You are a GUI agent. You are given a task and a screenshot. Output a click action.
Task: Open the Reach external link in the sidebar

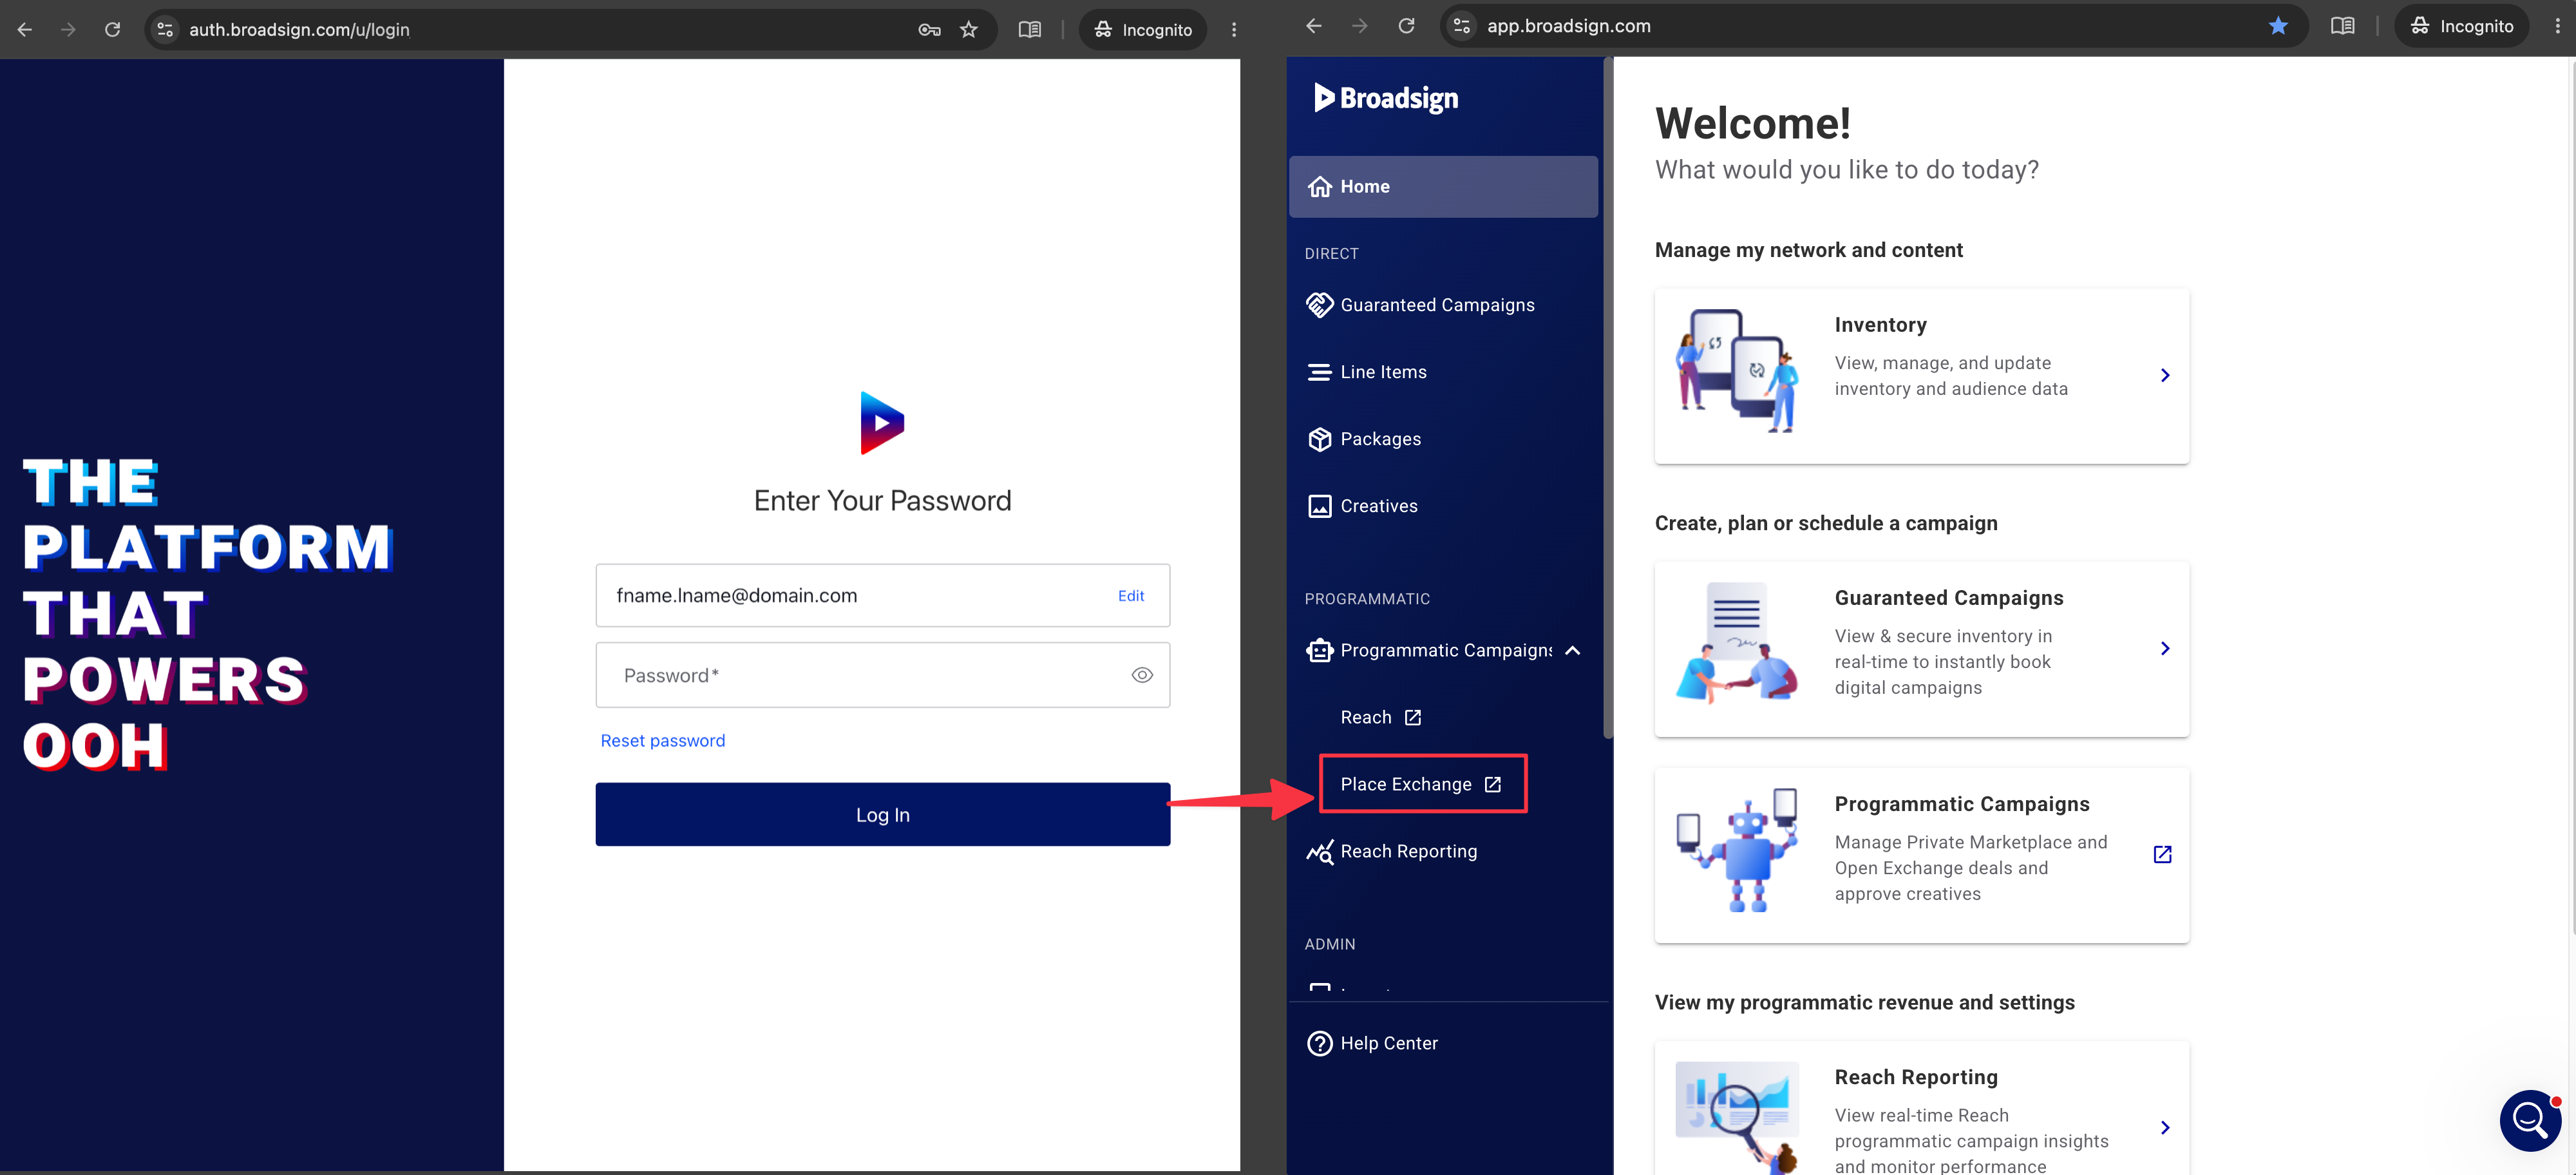(x=1380, y=718)
